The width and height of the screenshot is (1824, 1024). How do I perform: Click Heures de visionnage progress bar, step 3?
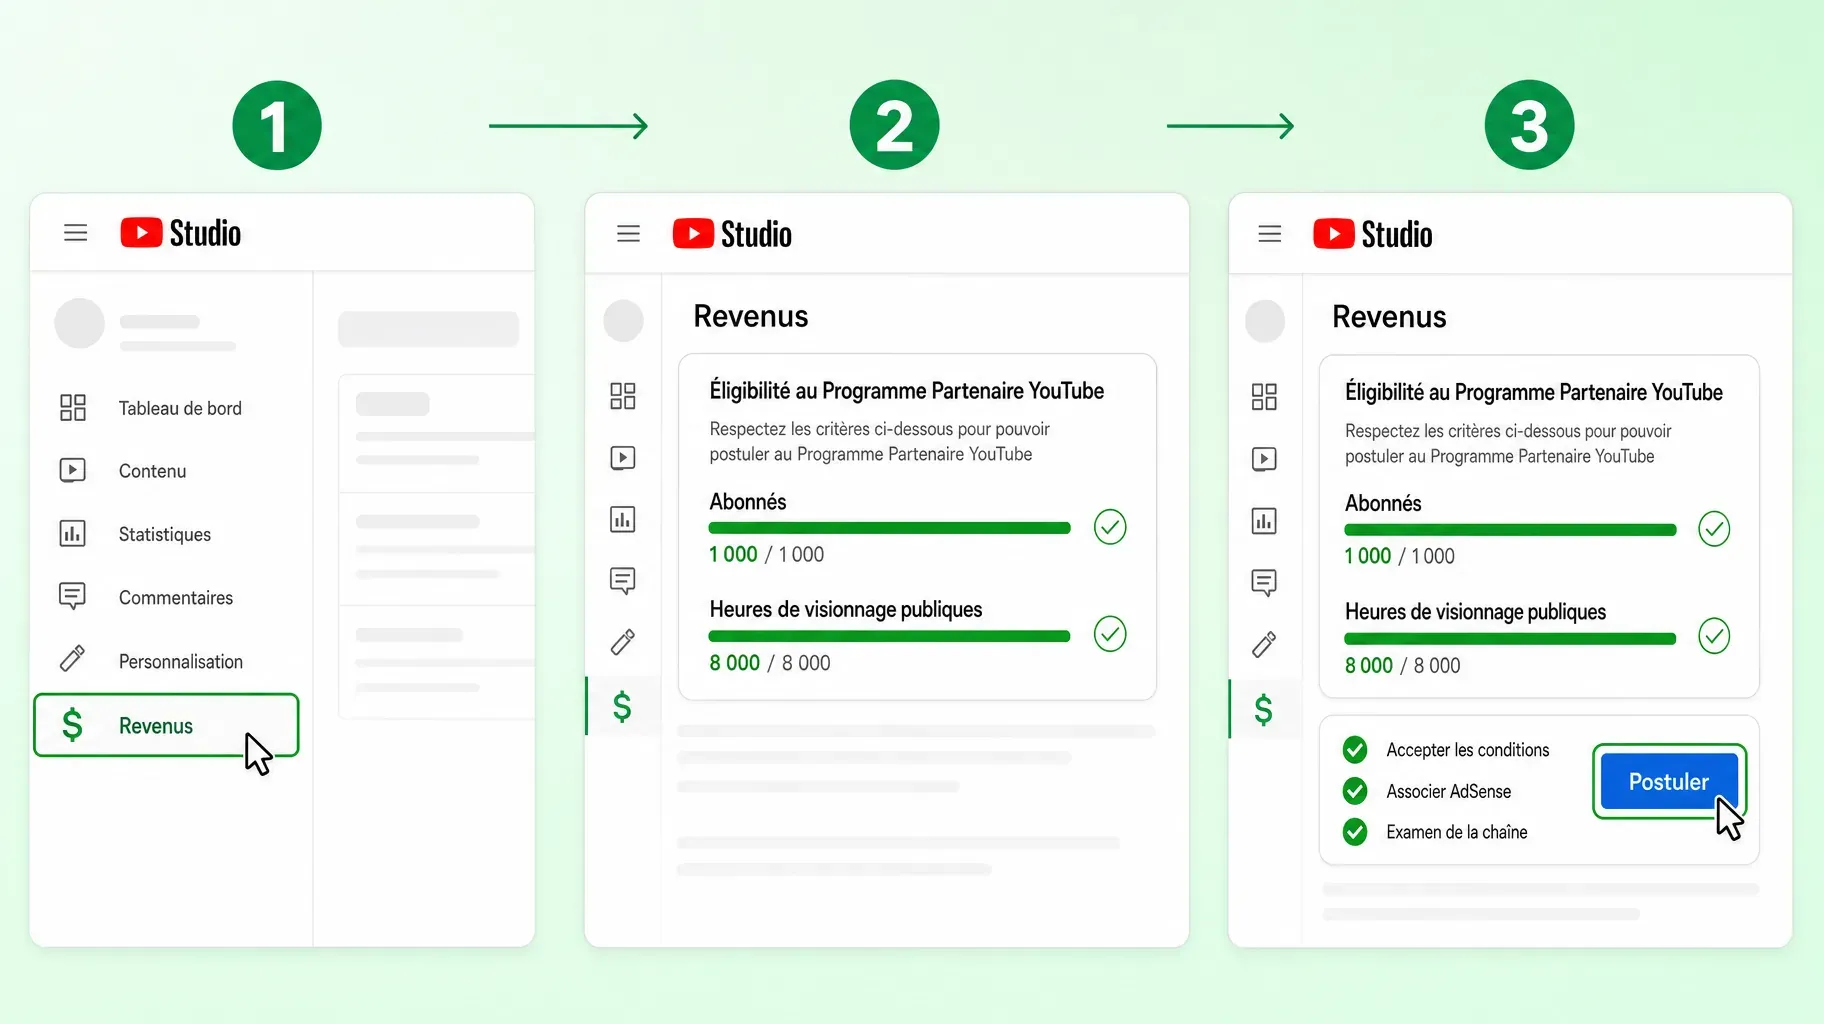coord(1510,639)
